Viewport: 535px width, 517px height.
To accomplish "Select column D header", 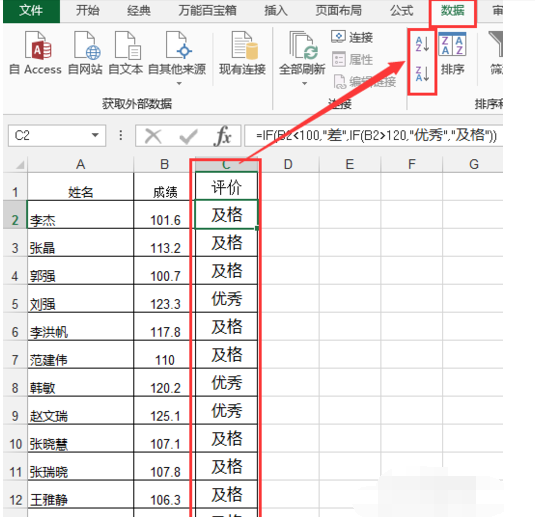I will click(x=288, y=164).
